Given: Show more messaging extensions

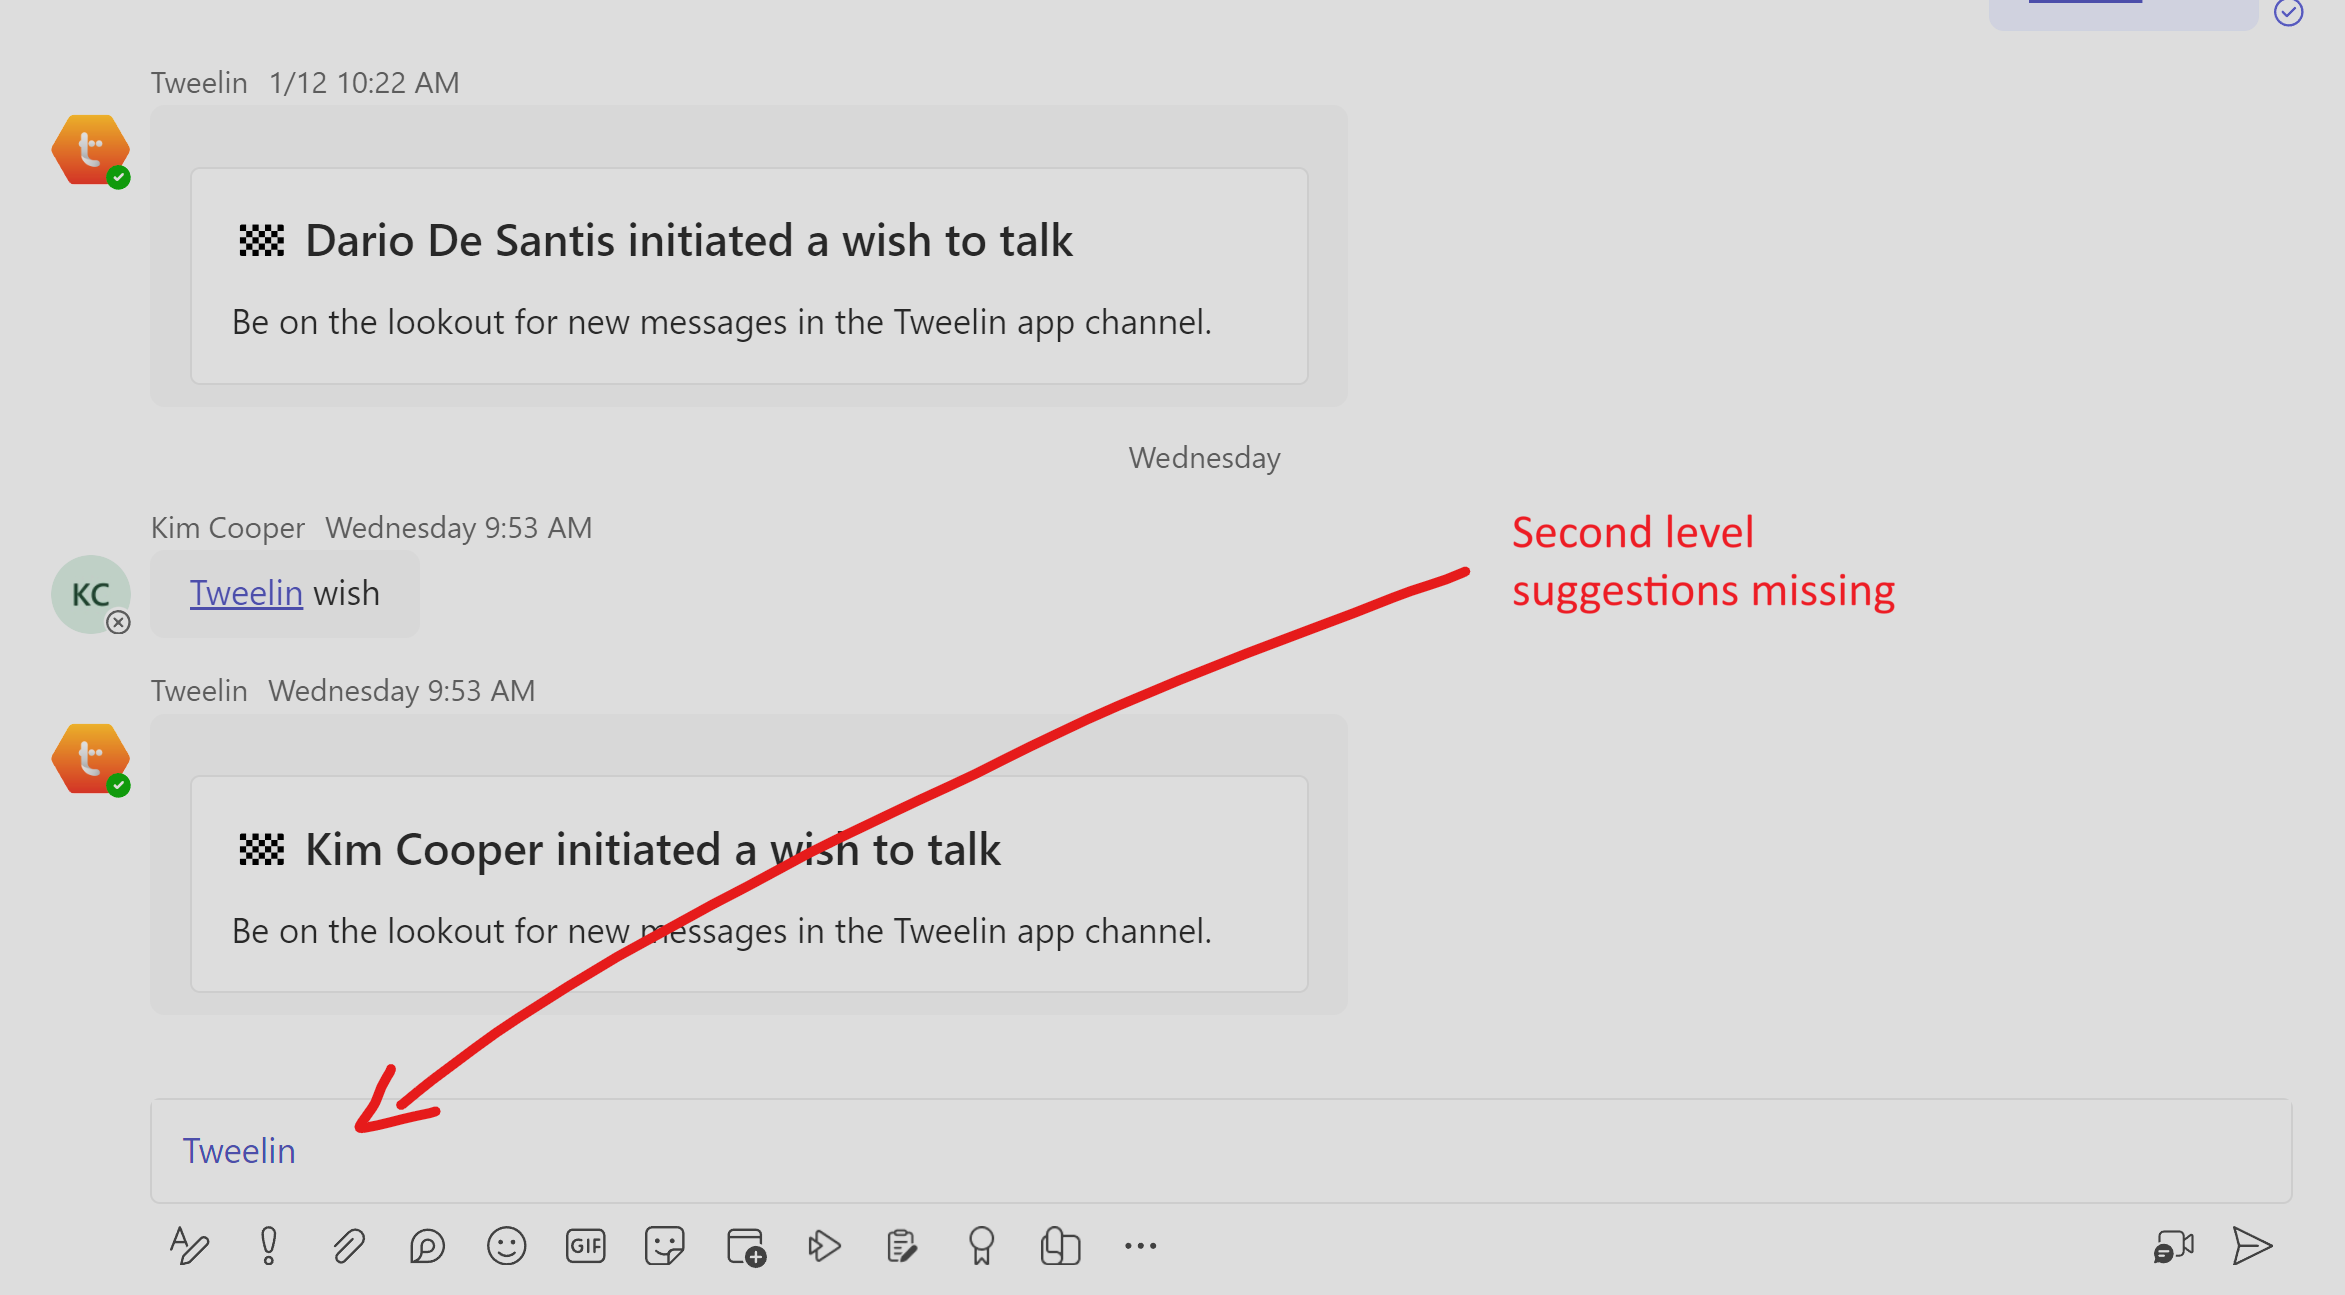Looking at the screenshot, I should (1140, 1246).
